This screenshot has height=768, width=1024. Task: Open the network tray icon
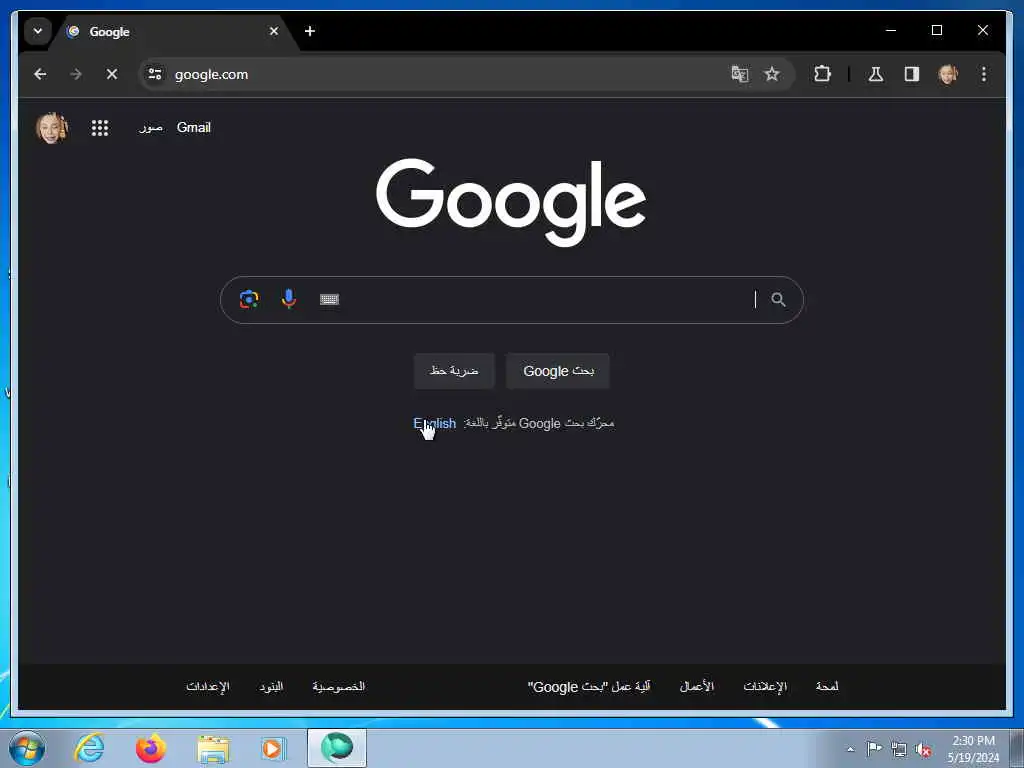(x=899, y=749)
